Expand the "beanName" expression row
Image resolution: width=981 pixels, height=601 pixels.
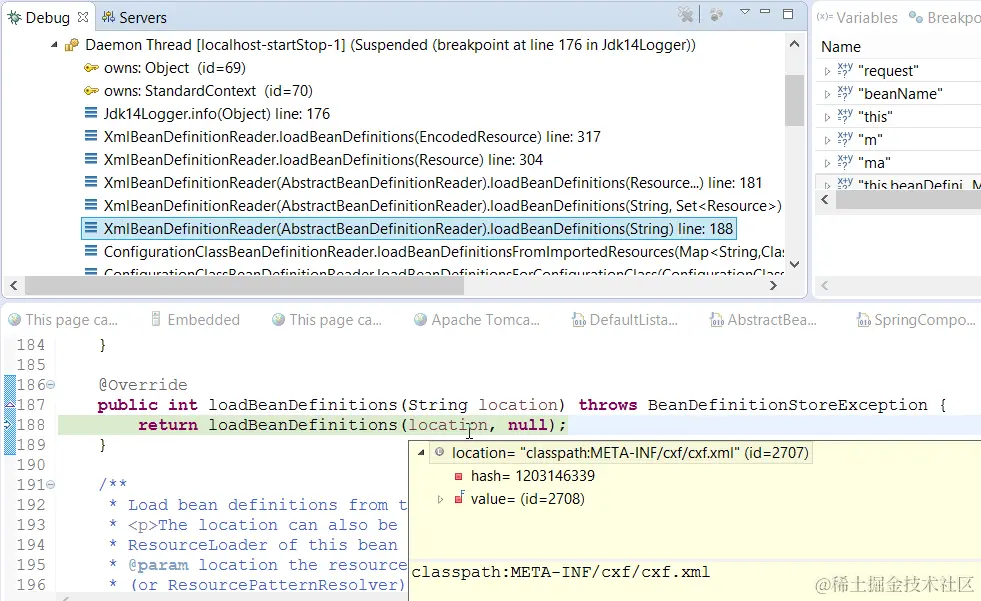pyautogui.click(x=827, y=94)
